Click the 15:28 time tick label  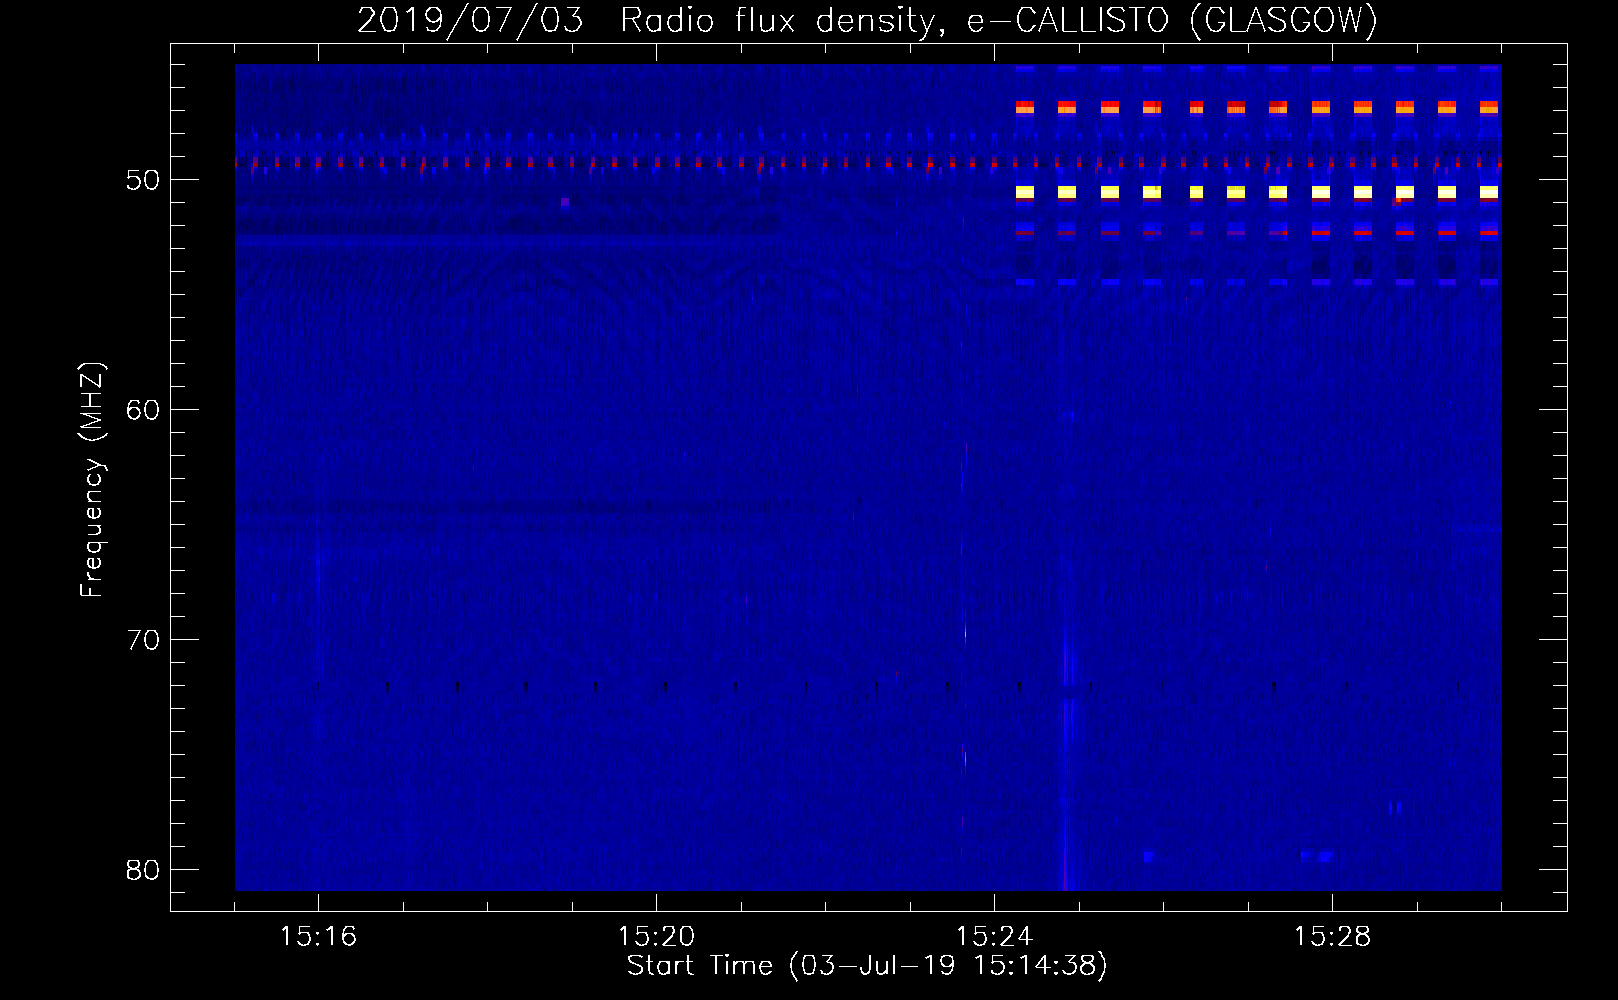point(1332,937)
